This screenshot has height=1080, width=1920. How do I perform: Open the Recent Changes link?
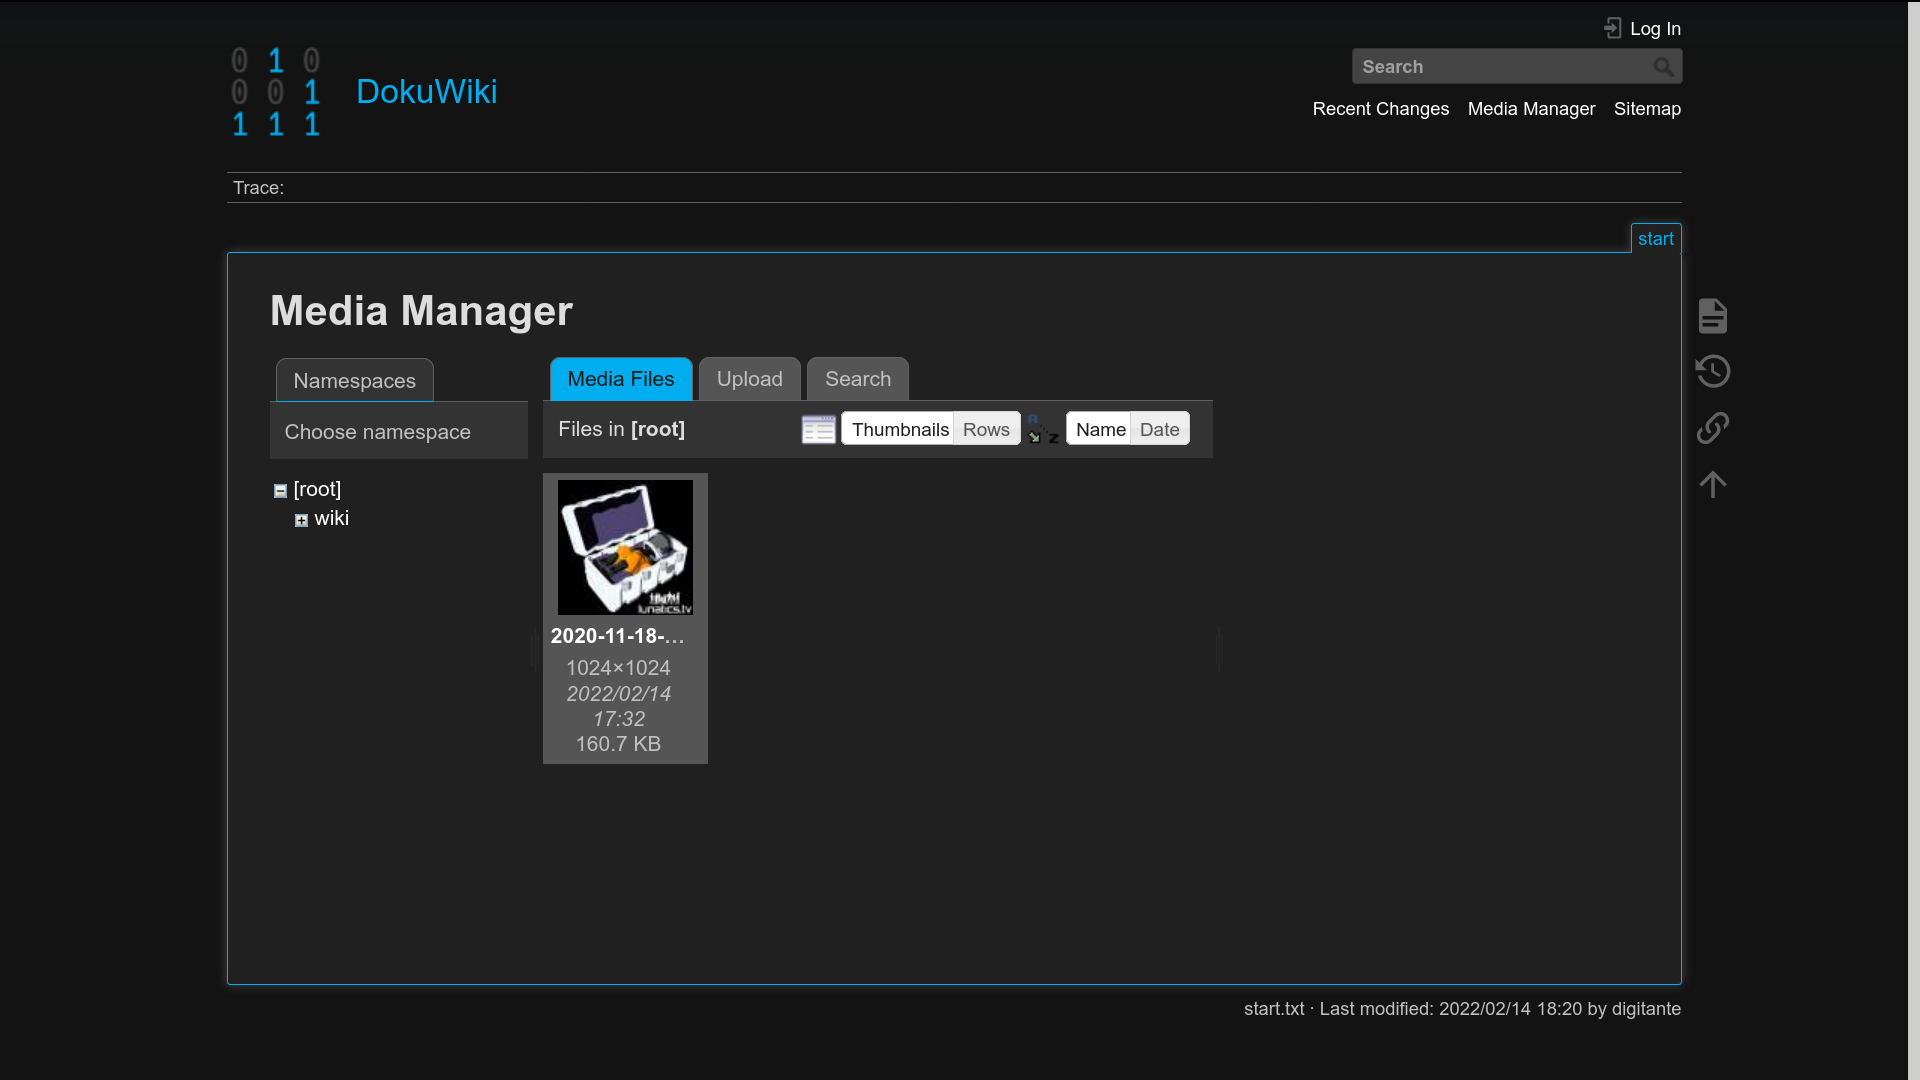click(x=1380, y=109)
